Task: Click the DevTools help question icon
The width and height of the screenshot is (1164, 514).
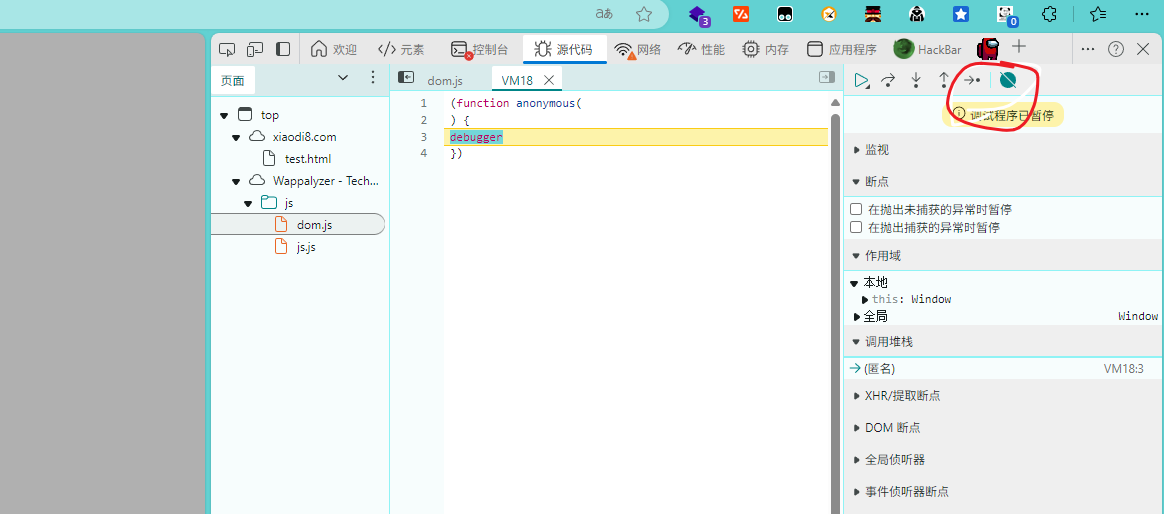Action: click(1116, 49)
